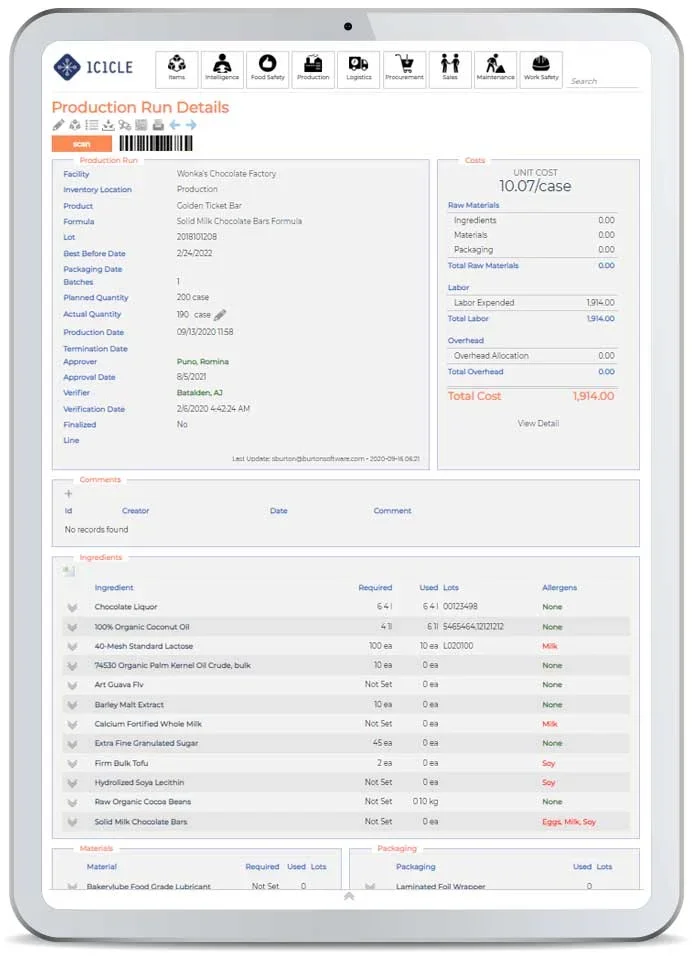This screenshot has height=957, width=692.
Task: Click the Search field
Action: 603,81
